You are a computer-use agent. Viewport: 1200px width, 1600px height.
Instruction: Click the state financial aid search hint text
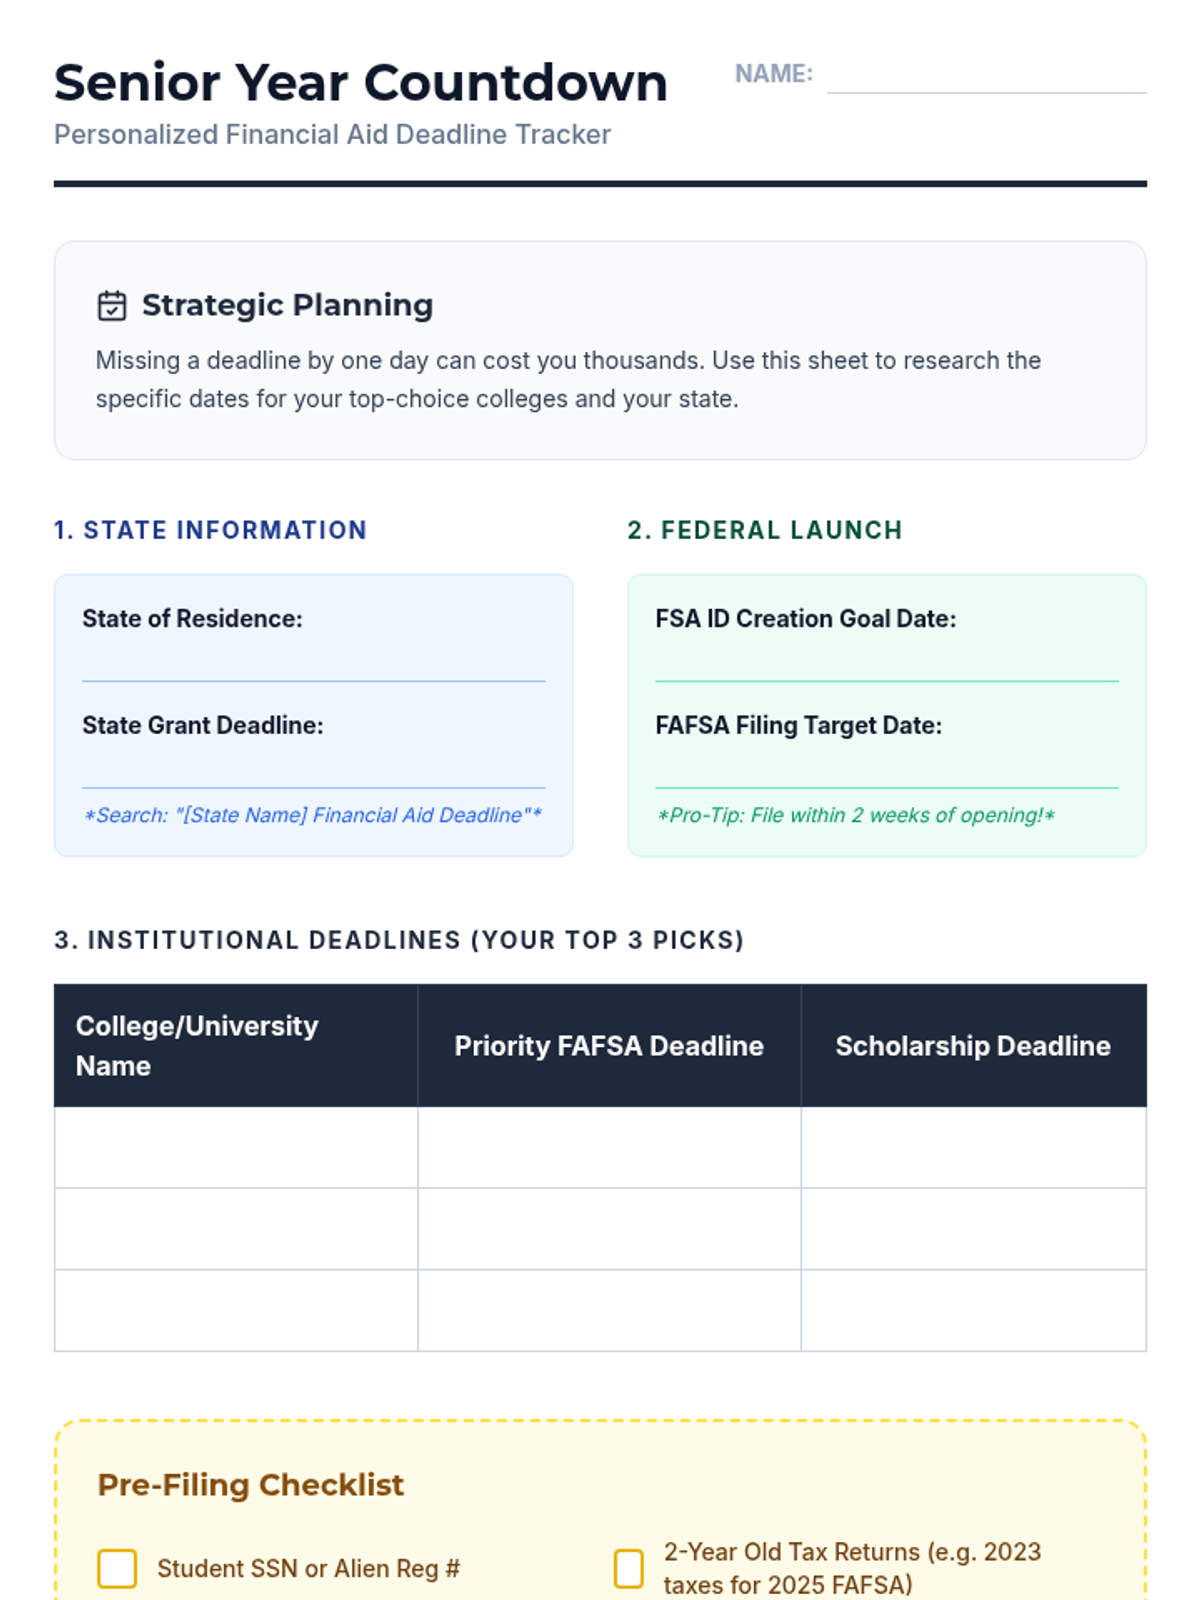click(x=313, y=815)
